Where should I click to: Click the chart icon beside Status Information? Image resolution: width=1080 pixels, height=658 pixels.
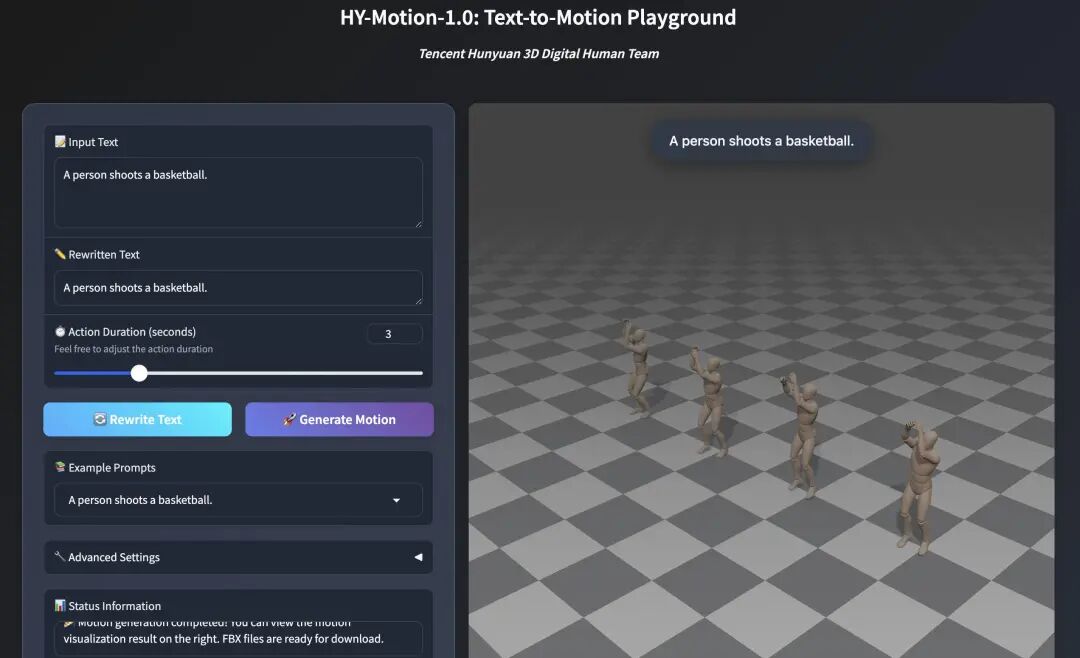click(x=60, y=605)
